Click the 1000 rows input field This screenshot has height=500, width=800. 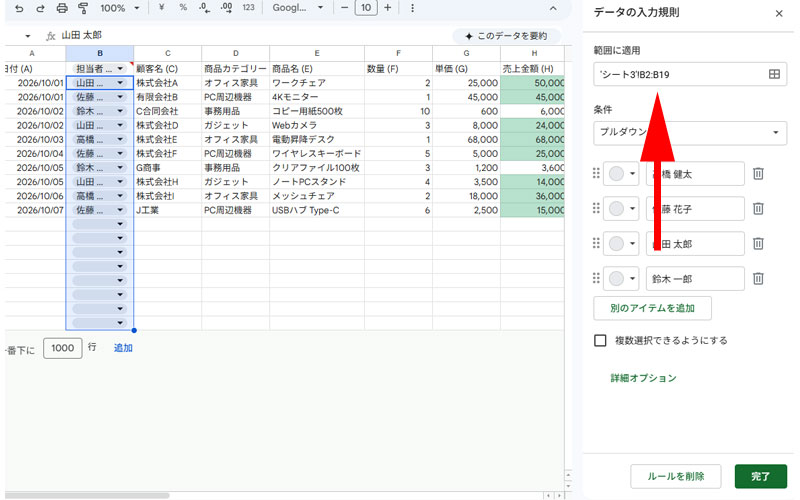[x=63, y=348]
